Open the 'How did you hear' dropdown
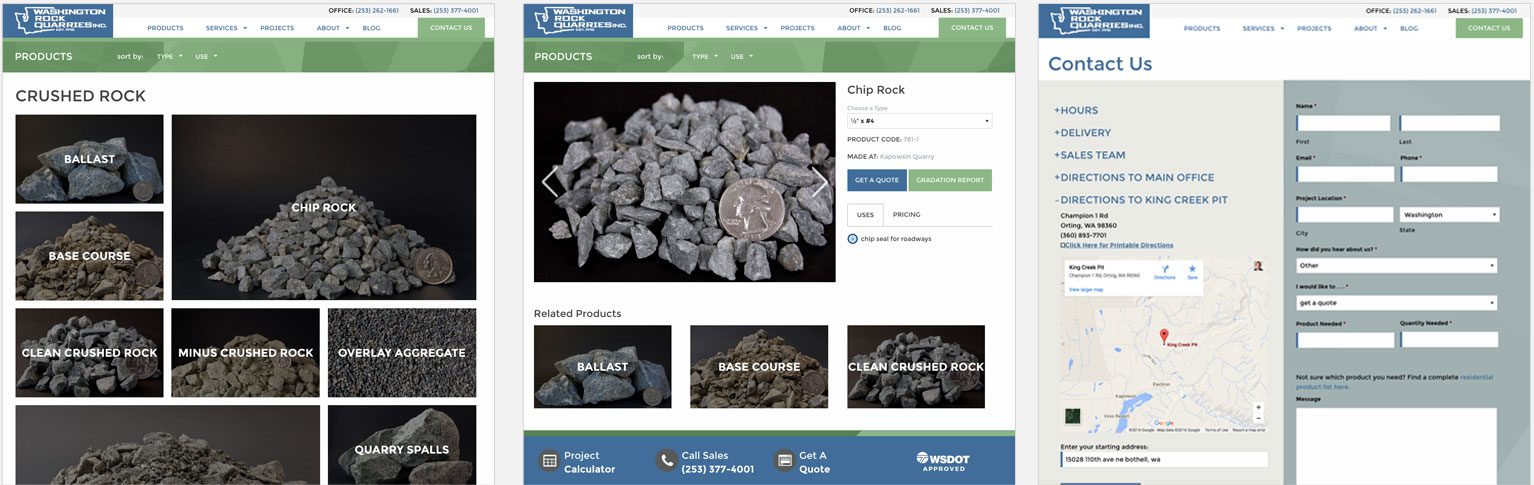This screenshot has height=485, width=1534. (x=1397, y=266)
